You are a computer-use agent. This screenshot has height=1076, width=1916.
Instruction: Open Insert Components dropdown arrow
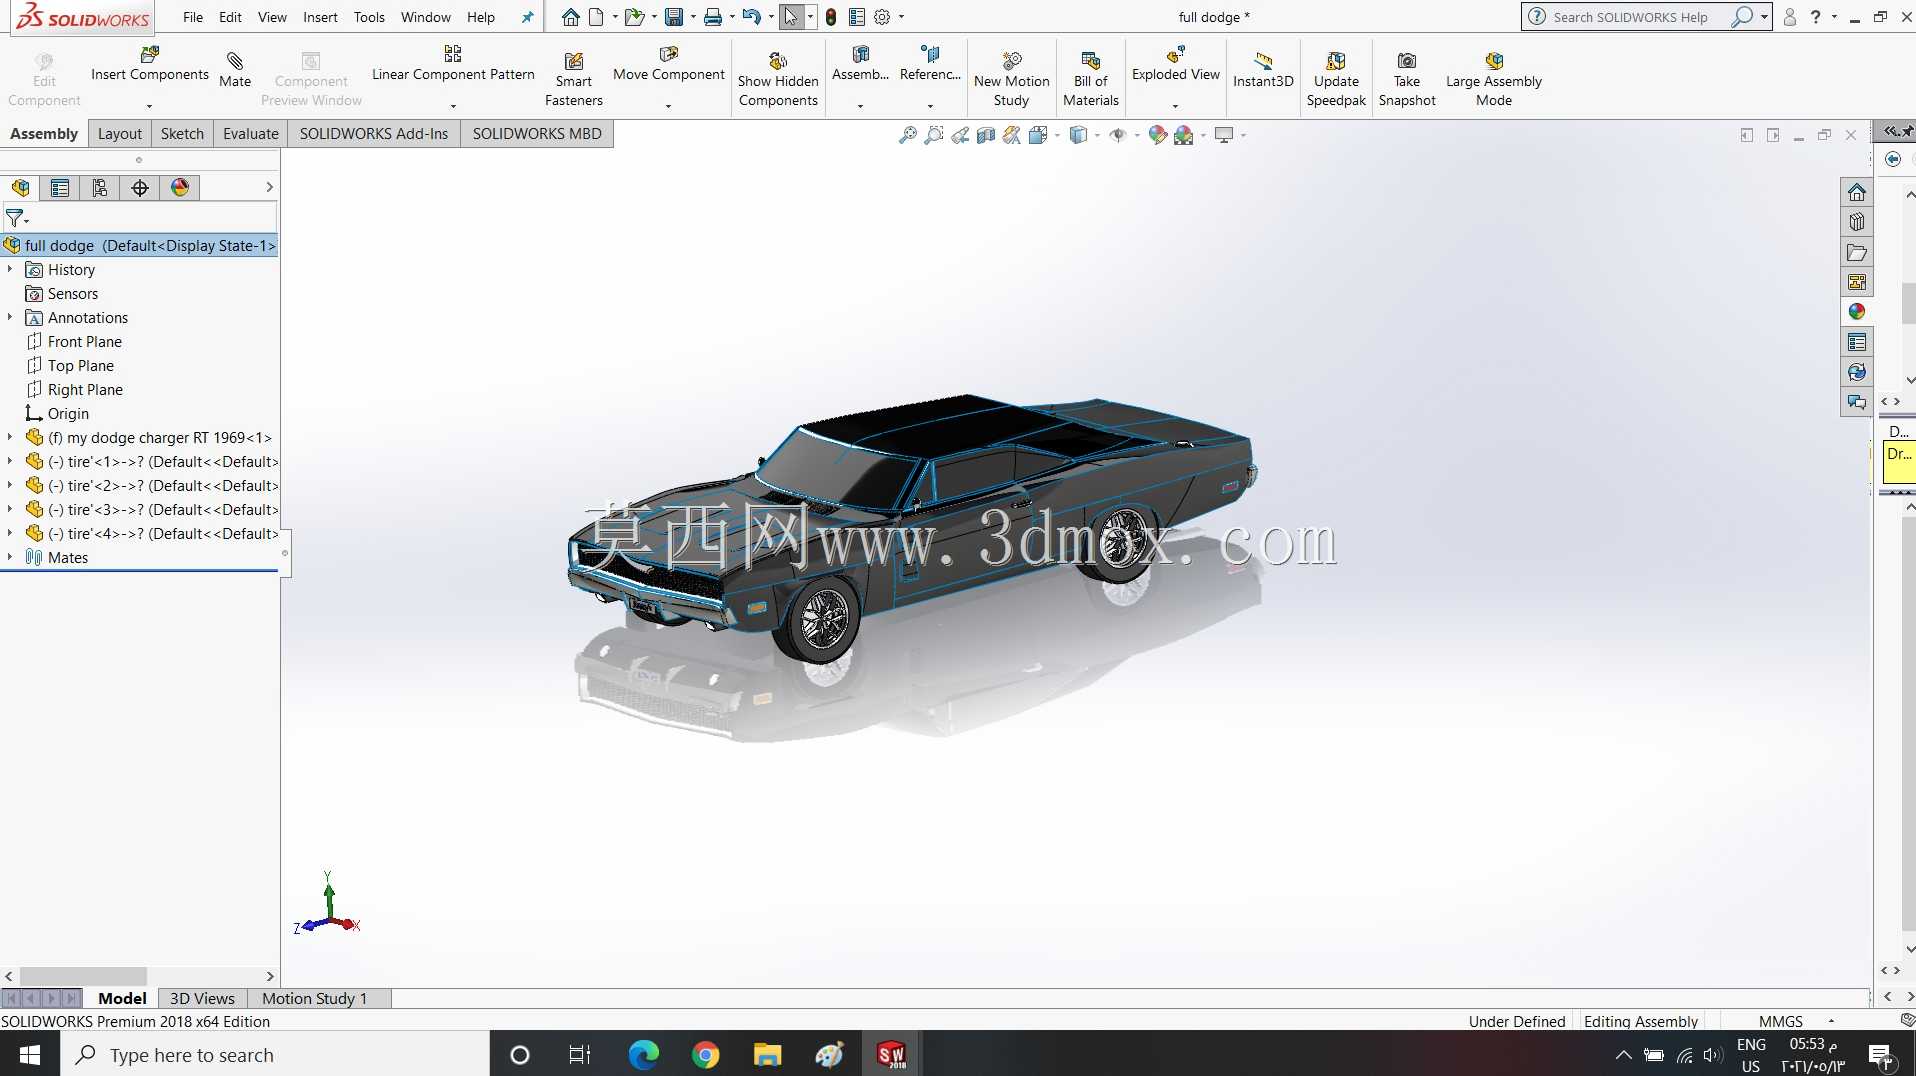tap(150, 106)
